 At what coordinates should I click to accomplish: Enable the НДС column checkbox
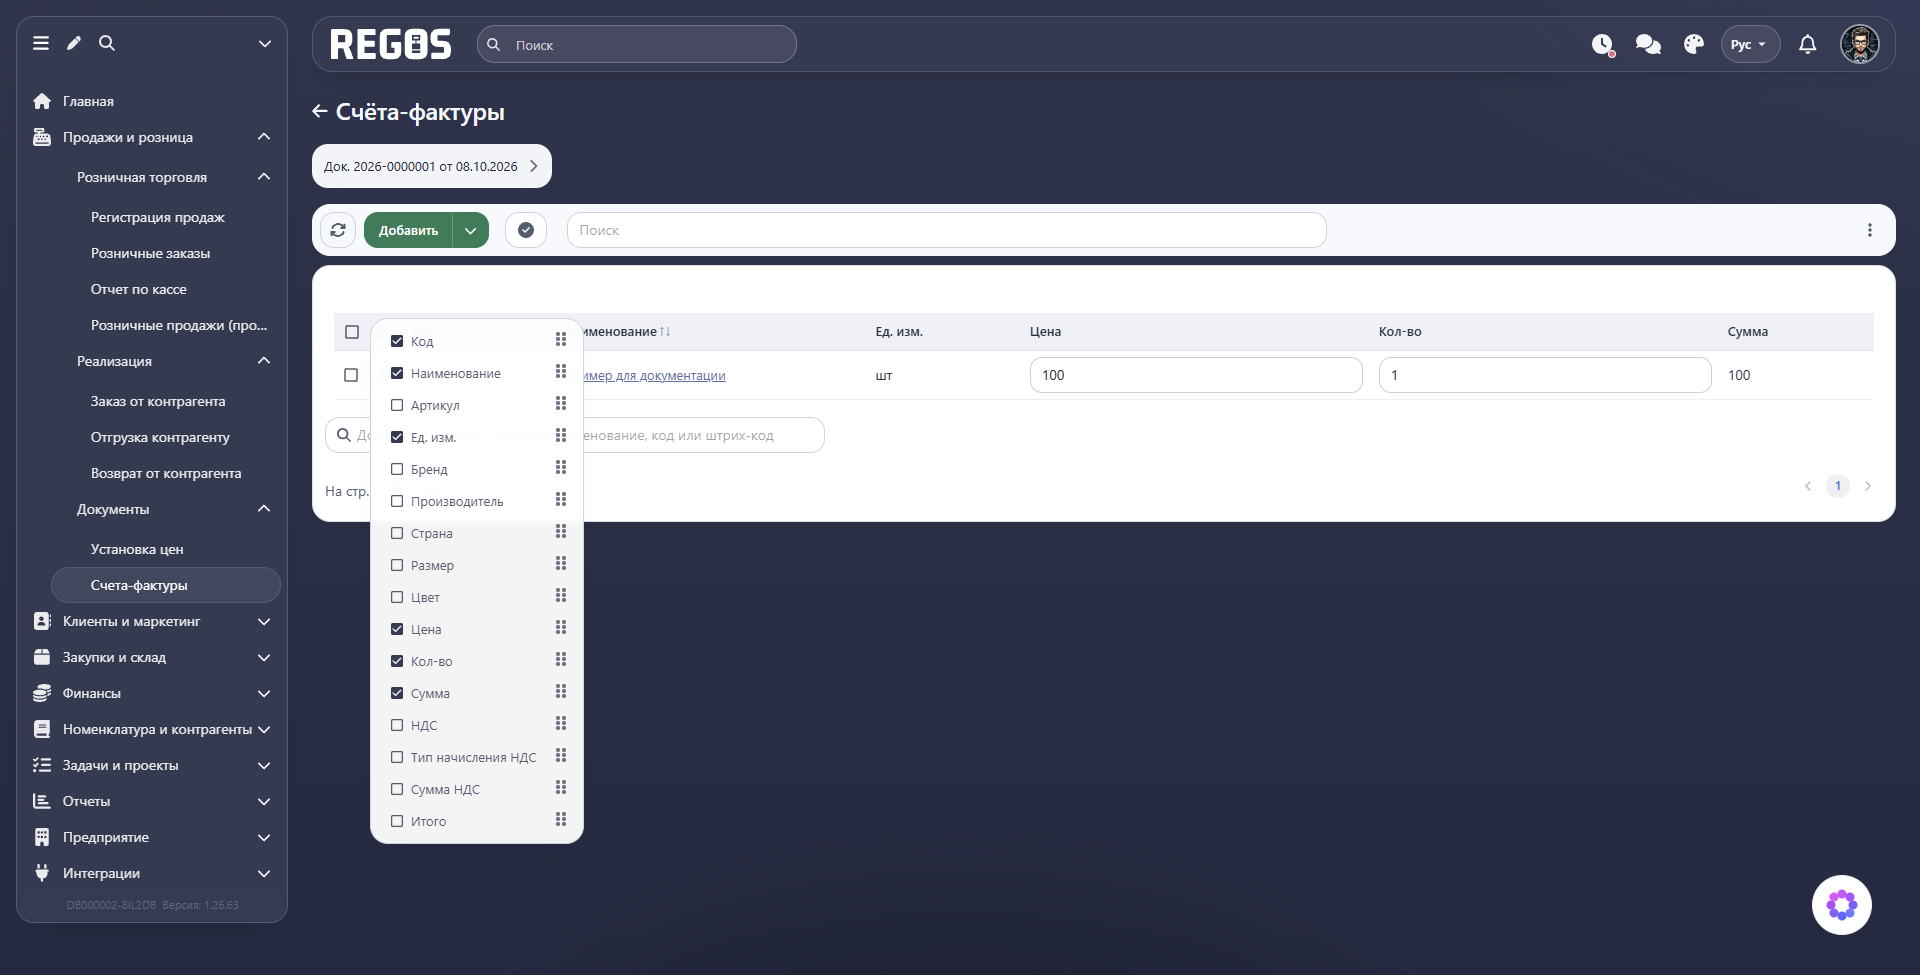point(397,725)
